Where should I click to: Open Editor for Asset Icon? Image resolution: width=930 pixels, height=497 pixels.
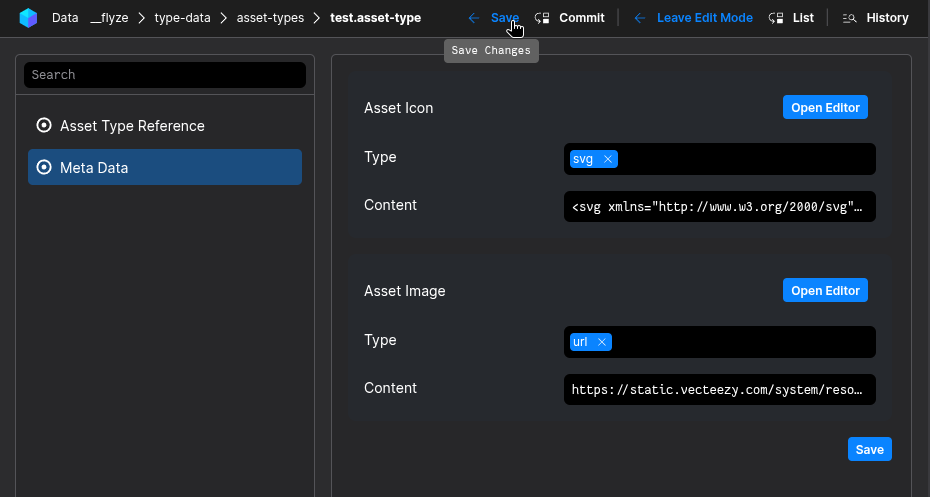point(825,107)
